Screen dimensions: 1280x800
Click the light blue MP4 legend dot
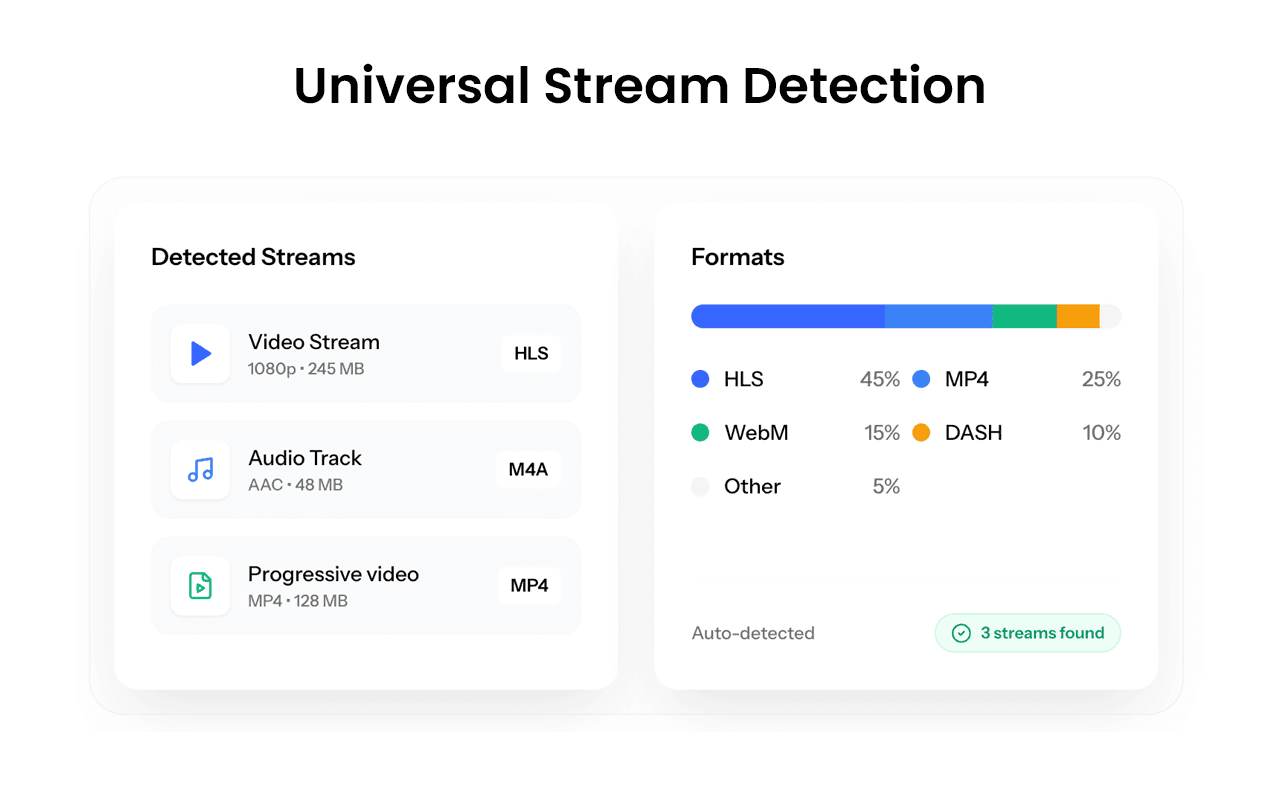click(x=921, y=379)
